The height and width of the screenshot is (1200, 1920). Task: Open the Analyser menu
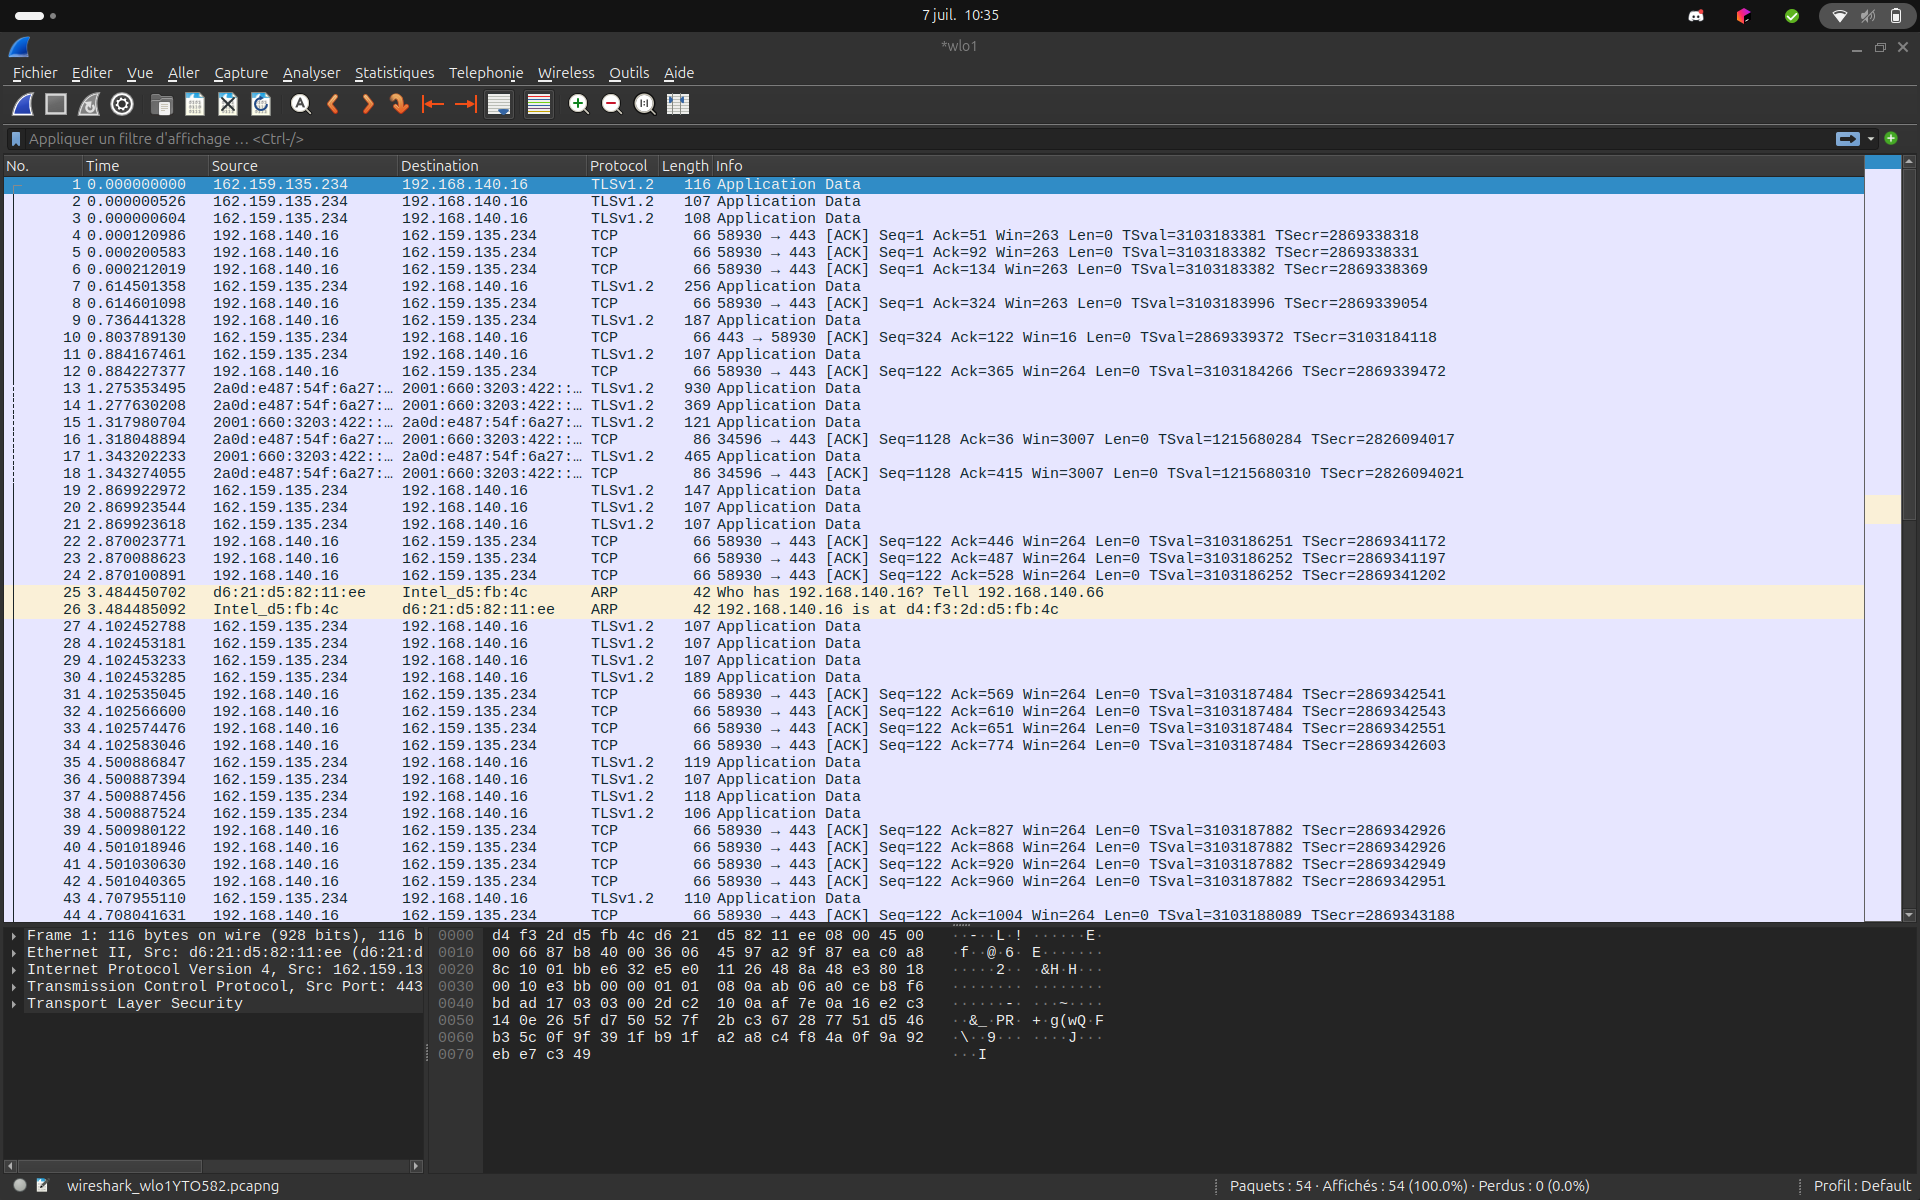click(311, 73)
